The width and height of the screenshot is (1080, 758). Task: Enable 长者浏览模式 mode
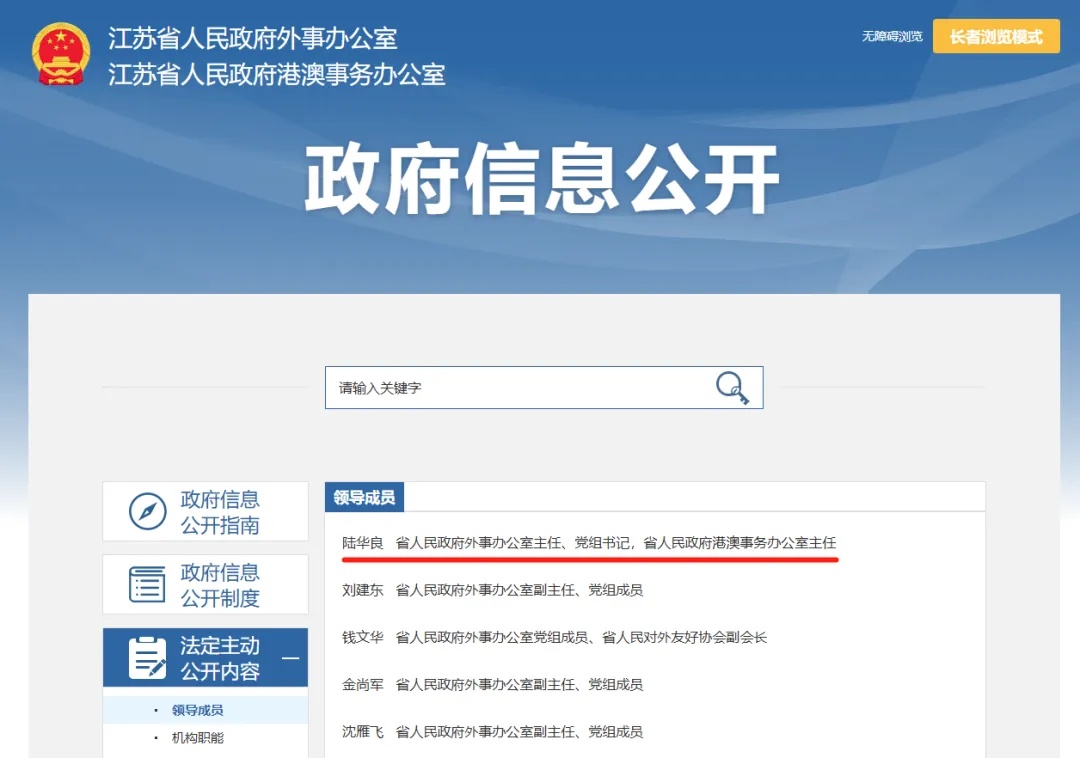pyautogui.click(x=995, y=37)
